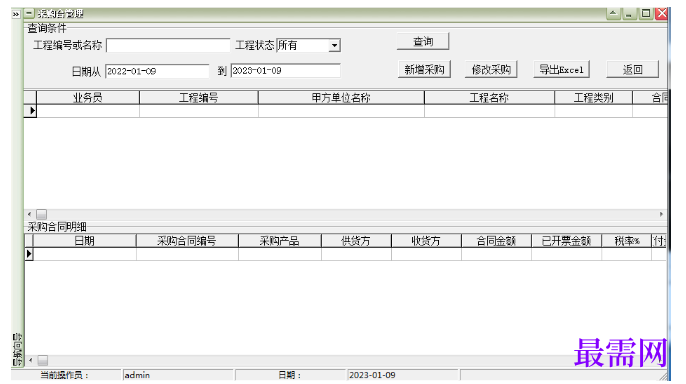Select the row pointer of project grid

tap(30, 111)
